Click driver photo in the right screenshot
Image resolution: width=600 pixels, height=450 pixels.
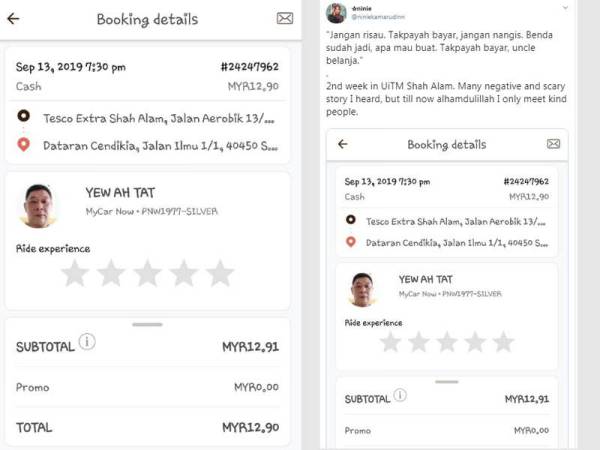pyautogui.click(x=363, y=288)
